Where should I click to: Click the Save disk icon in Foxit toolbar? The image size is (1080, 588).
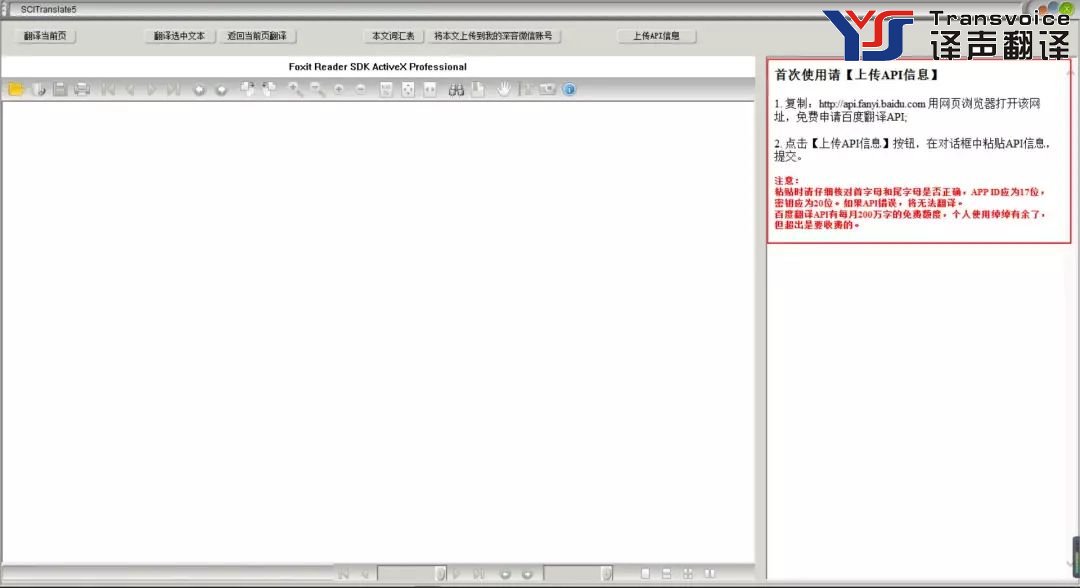pyautogui.click(x=60, y=90)
